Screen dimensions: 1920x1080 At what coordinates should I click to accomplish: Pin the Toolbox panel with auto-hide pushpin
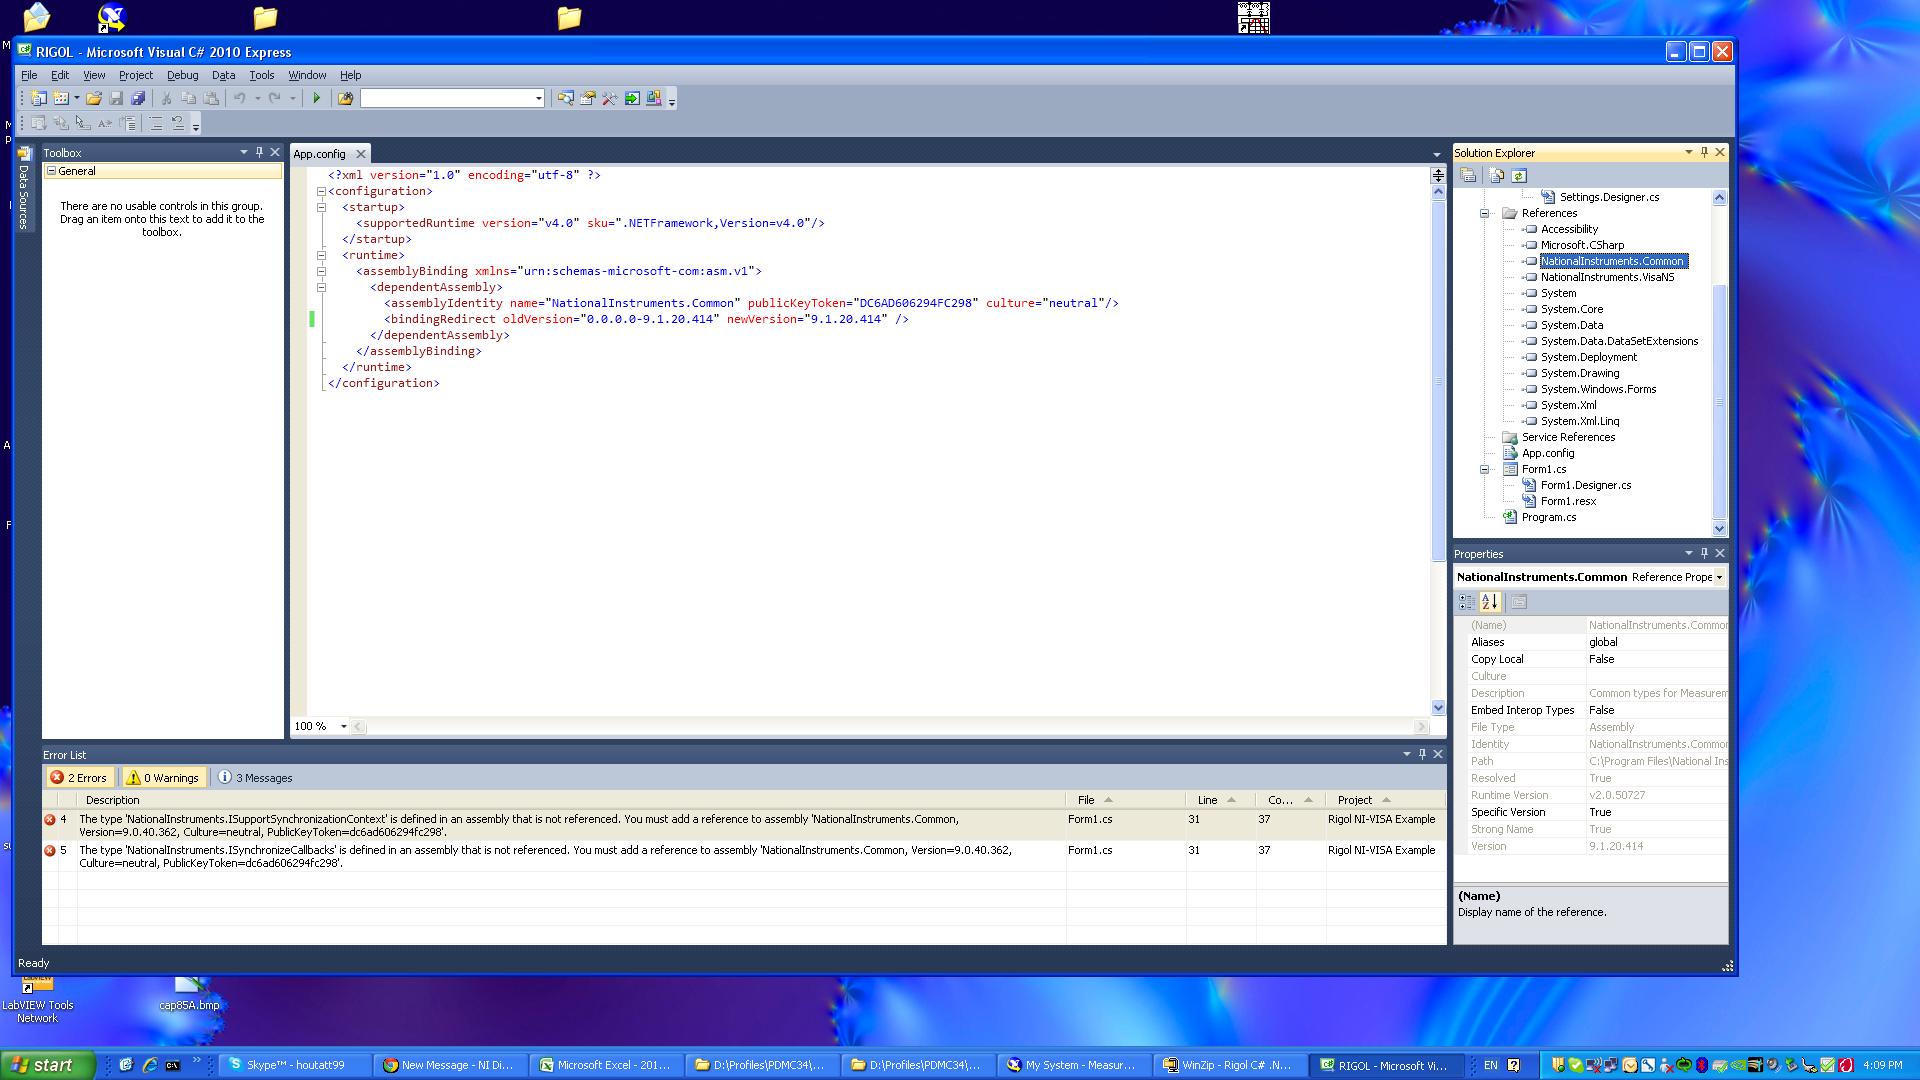[x=259, y=152]
